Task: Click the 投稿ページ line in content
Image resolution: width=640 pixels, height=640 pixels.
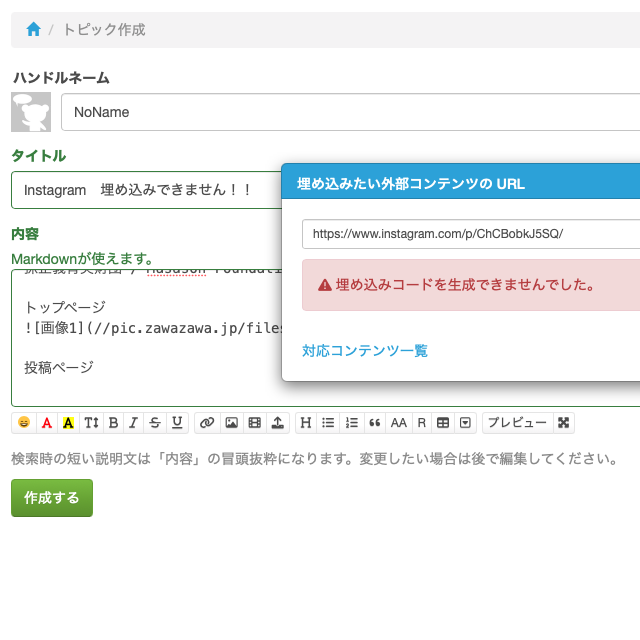Action: point(59,367)
